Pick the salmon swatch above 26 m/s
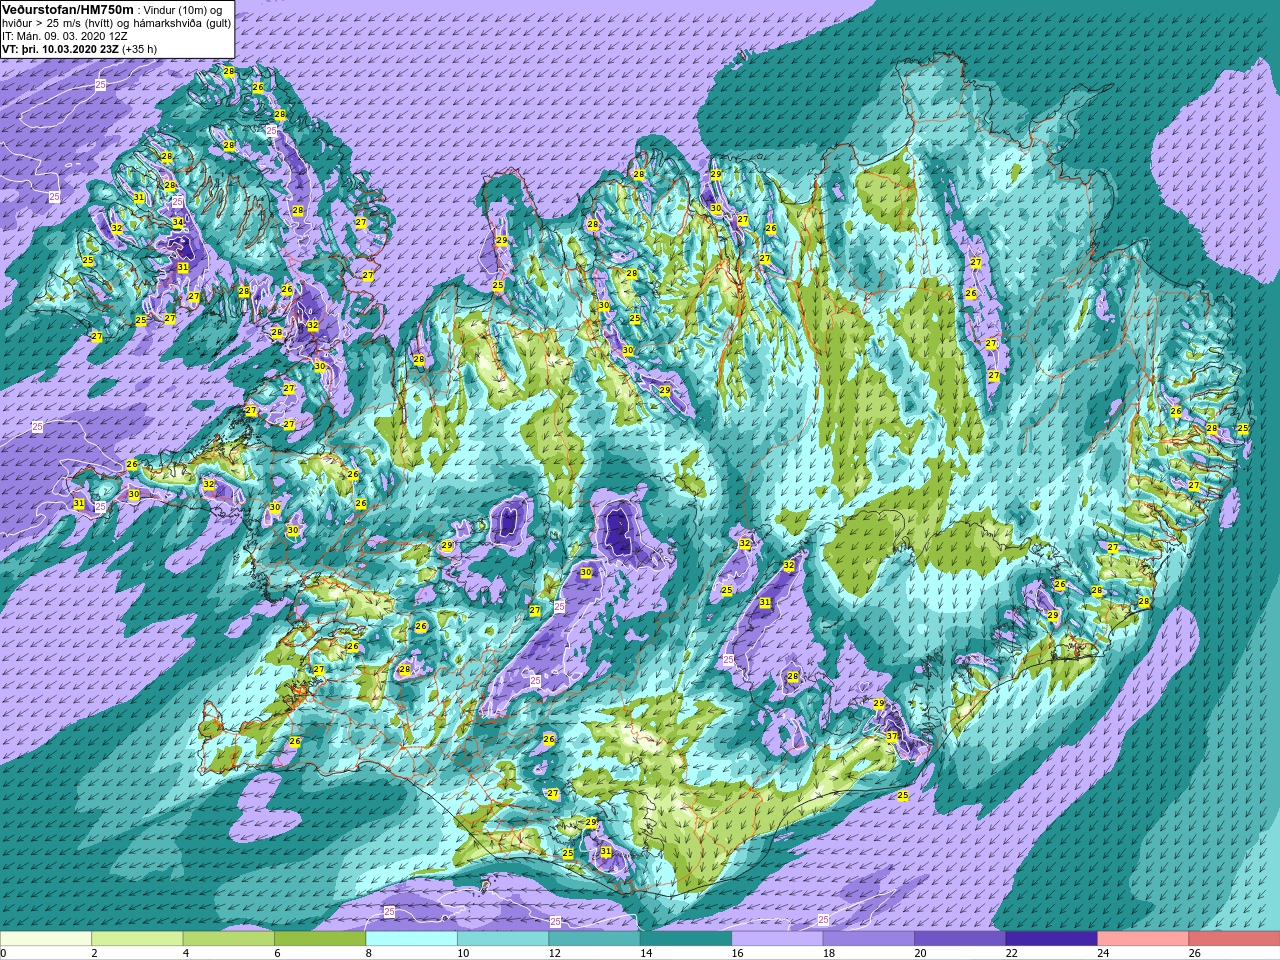This screenshot has width=1280, height=960. point(1234,939)
